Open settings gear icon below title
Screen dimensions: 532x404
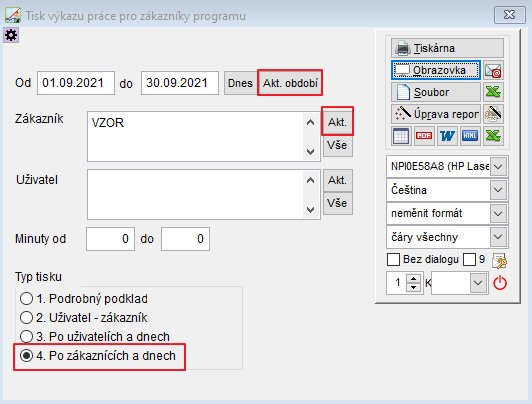(11, 35)
